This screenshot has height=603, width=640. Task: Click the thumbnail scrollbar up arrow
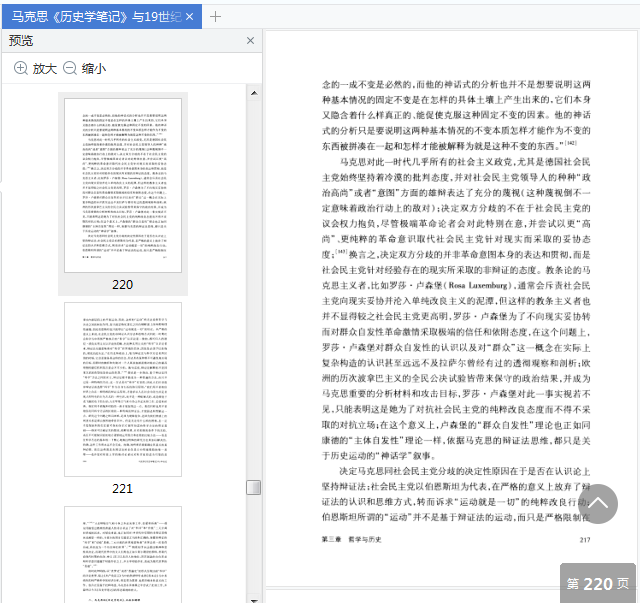254,93
